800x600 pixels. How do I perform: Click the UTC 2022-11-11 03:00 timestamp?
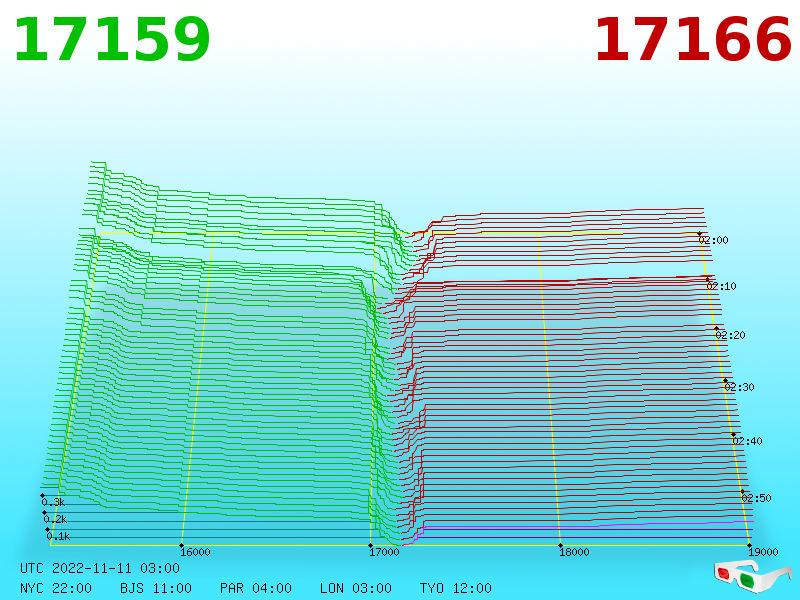pos(100,568)
